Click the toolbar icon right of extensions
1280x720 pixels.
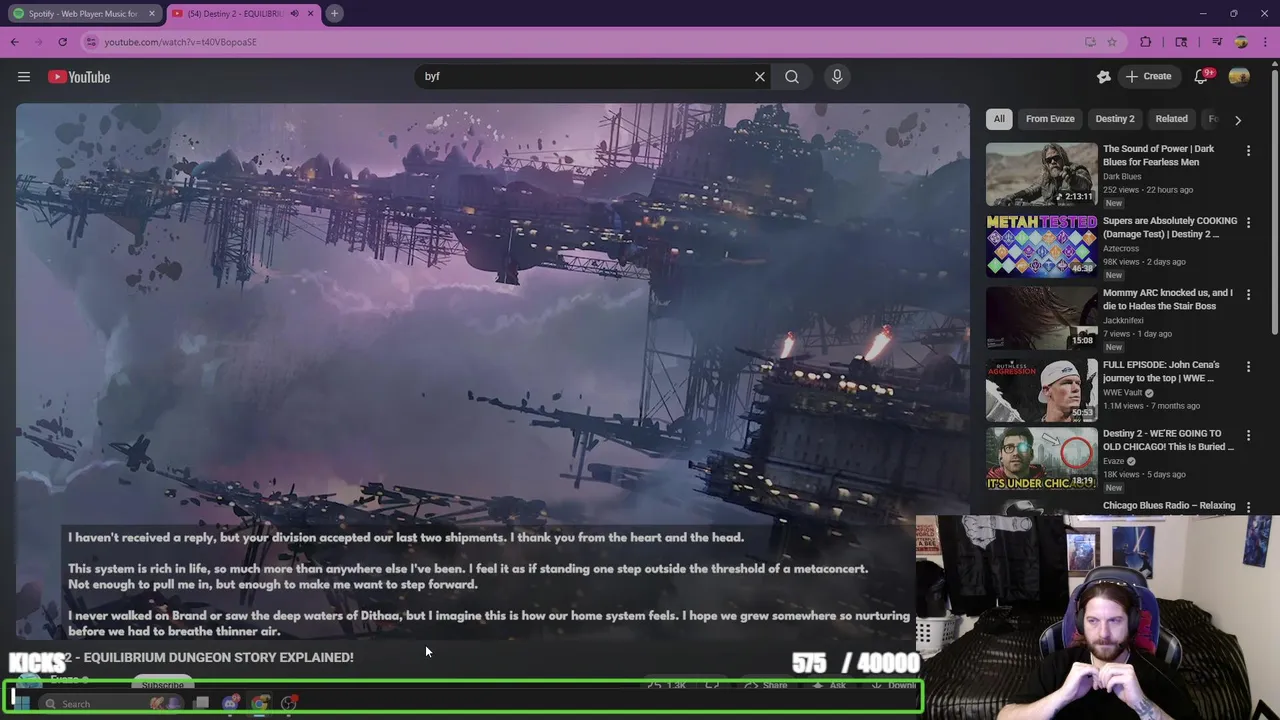click(x=1181, y=42)
